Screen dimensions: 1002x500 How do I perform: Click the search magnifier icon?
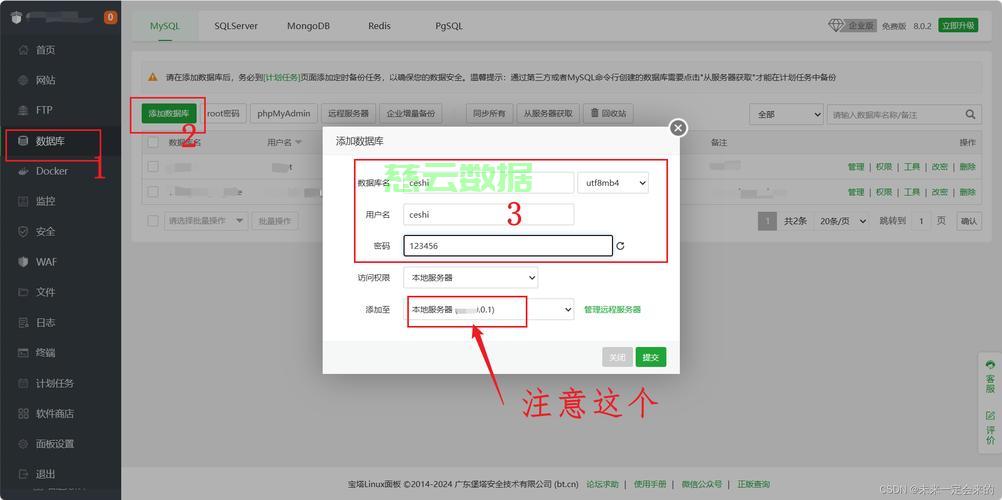pyautogui.click(x=970, y=114)
